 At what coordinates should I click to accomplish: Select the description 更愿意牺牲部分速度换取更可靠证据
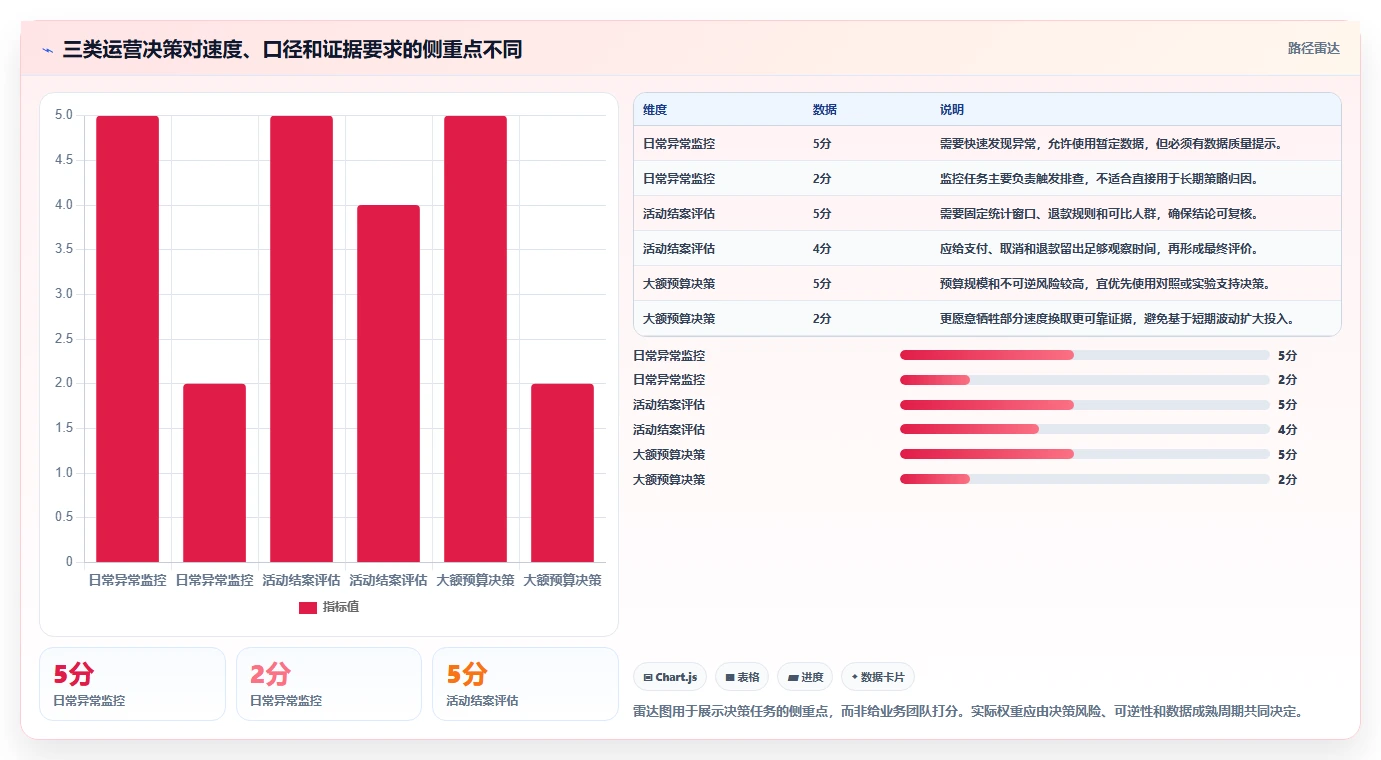[x=1117, y=319]
